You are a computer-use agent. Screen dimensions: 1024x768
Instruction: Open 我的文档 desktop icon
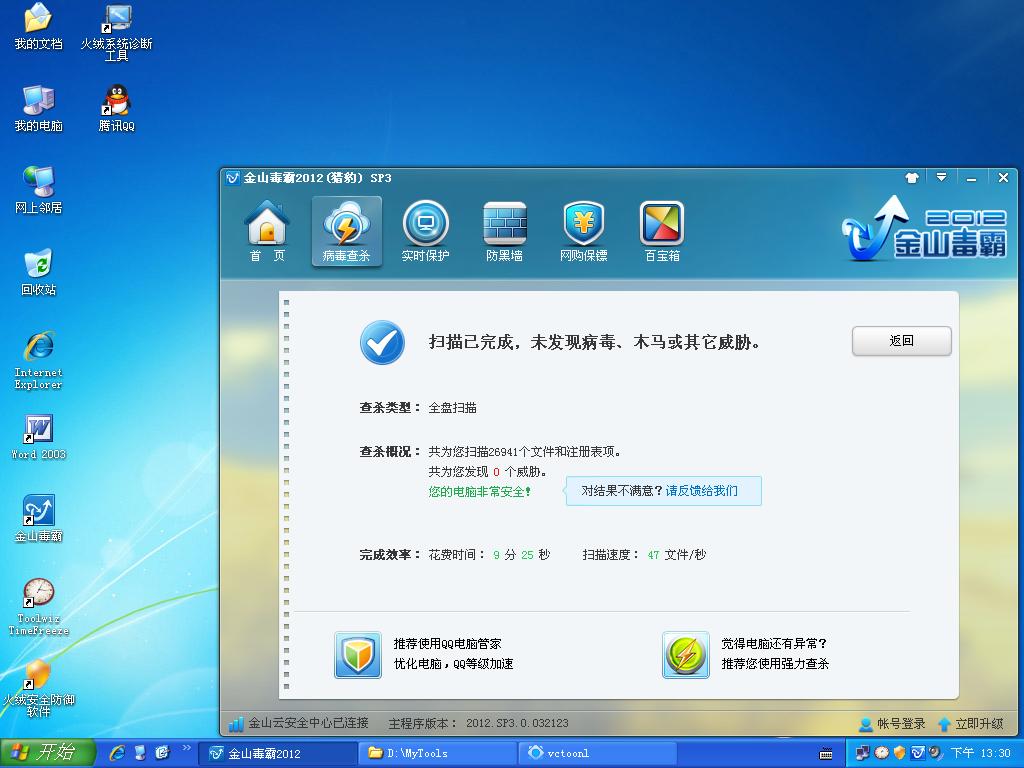pyautogui.click(x=39, y=27)
